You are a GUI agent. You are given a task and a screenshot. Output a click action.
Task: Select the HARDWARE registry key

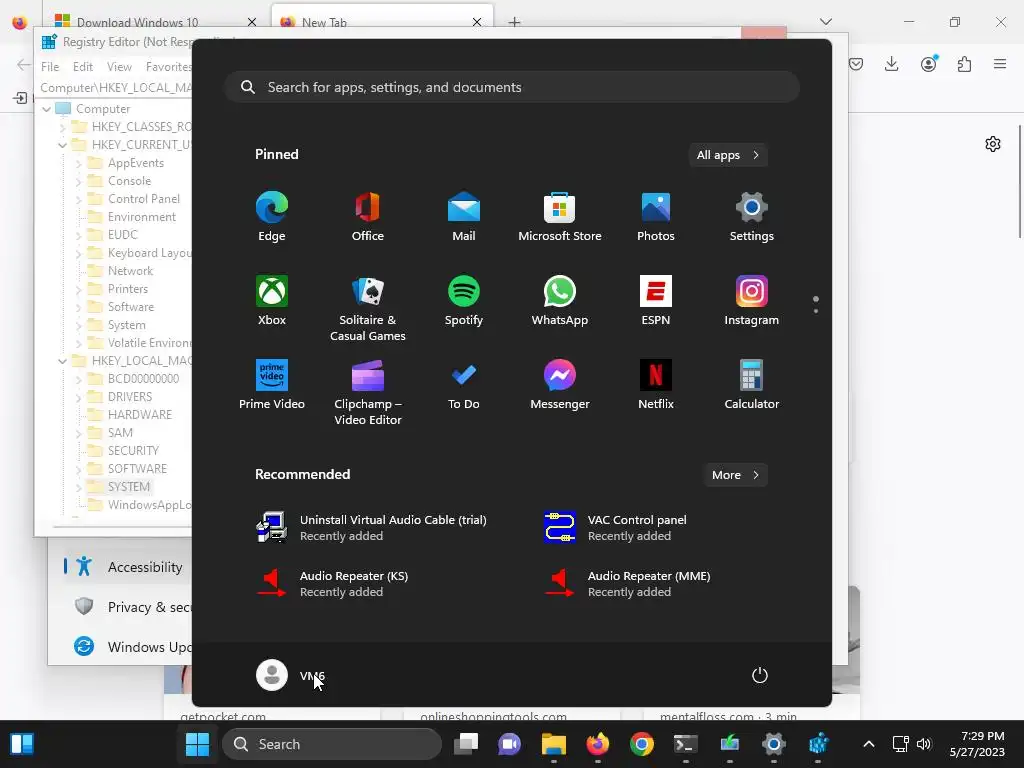(140, 415)
